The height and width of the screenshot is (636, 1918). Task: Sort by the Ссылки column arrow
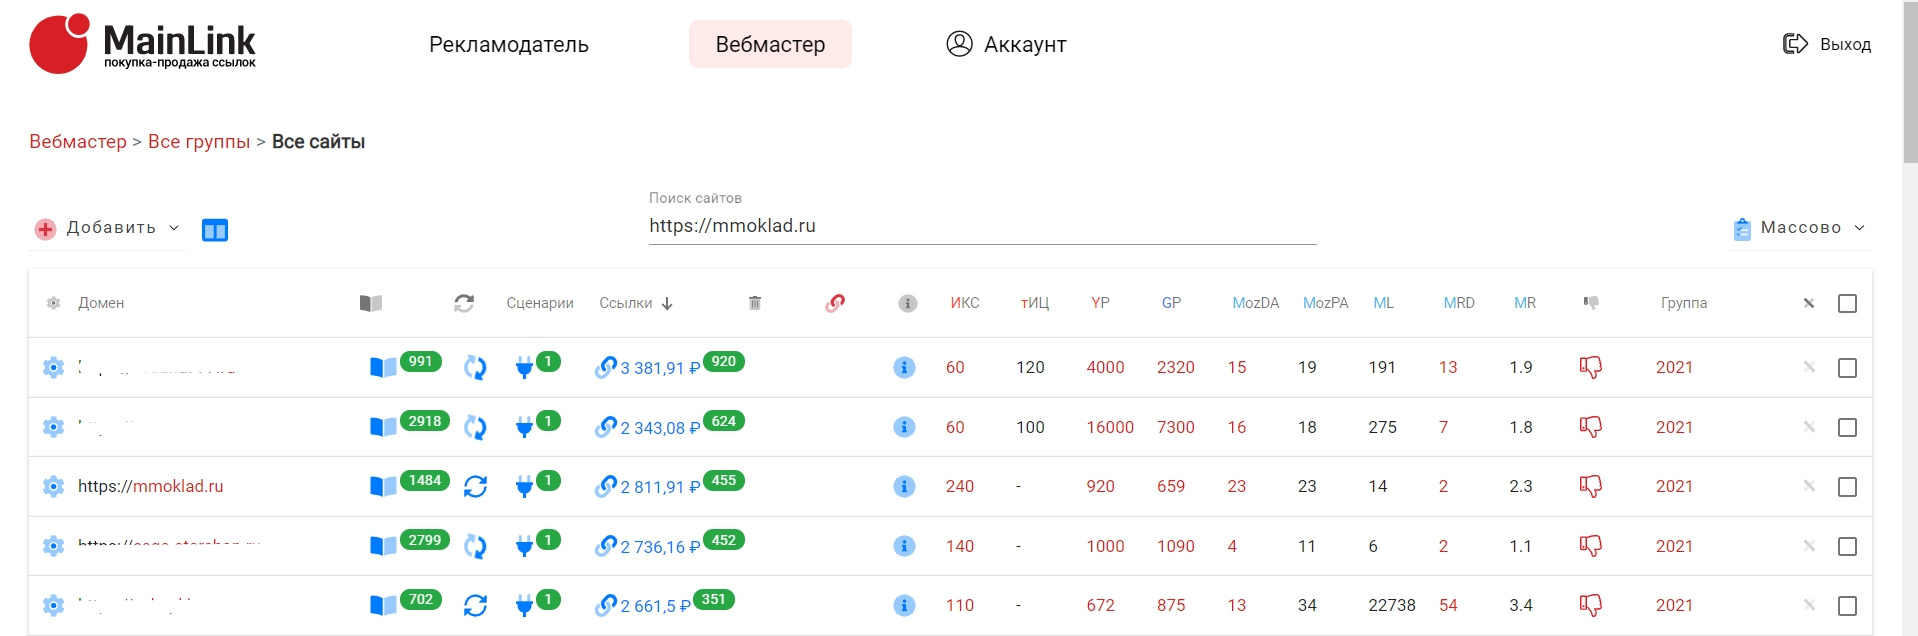667,303
